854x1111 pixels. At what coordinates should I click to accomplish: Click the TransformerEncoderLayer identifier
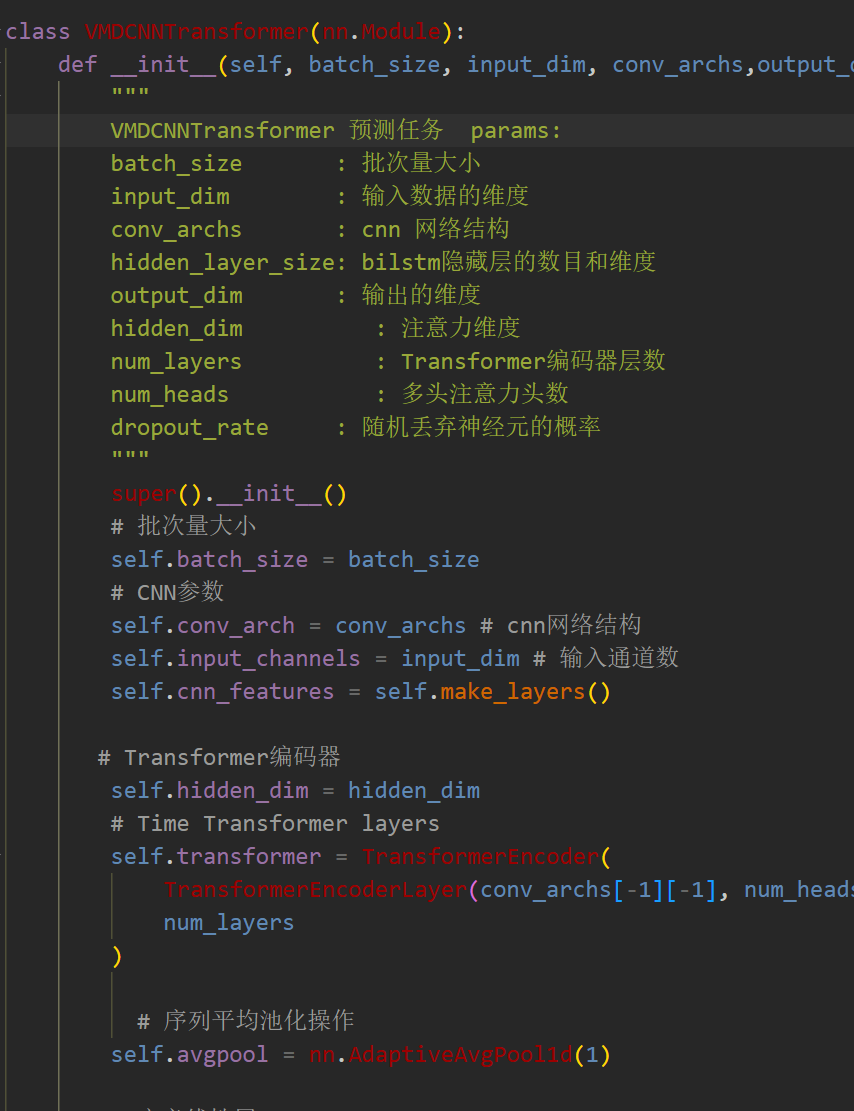(314, 889)
